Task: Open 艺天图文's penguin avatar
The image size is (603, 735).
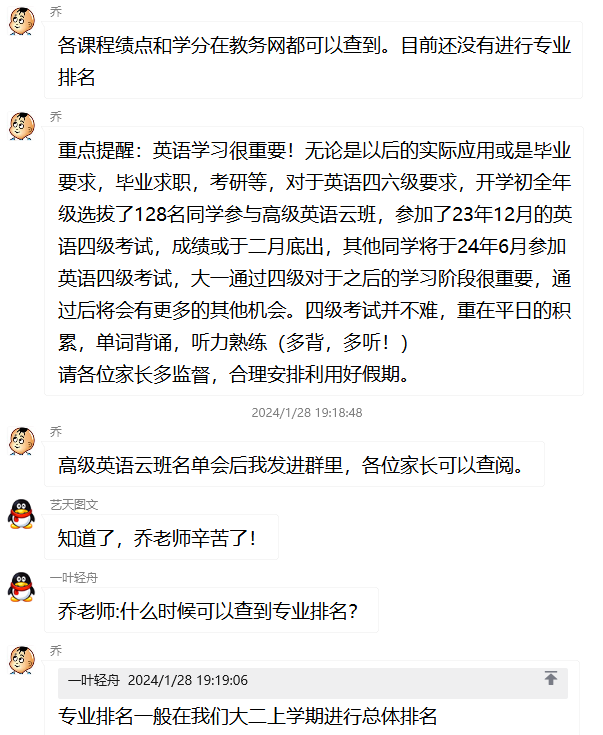Action: [x=21, y=514]
